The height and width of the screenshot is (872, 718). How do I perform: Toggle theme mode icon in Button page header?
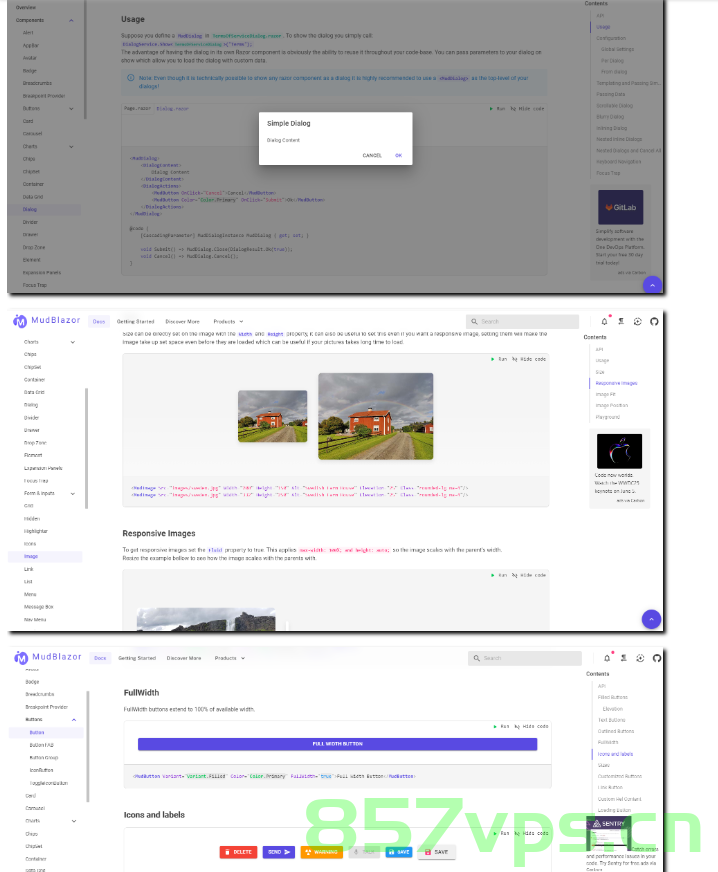[640, 658]
